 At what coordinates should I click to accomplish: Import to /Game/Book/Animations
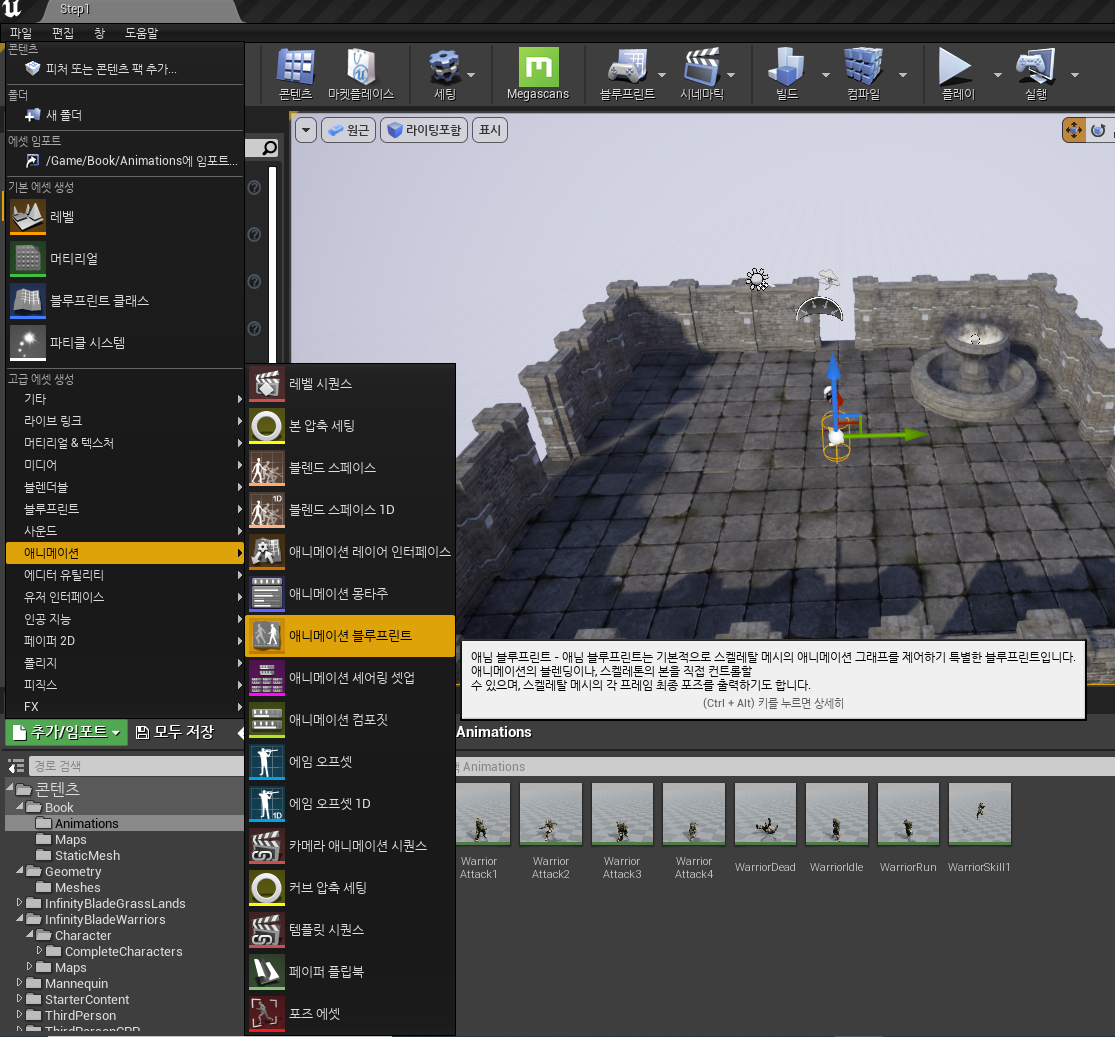point(124,161)
